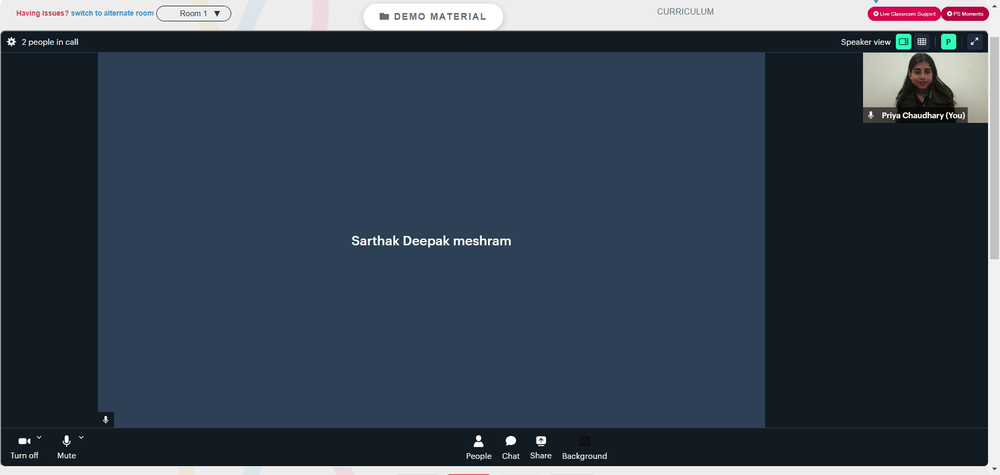Mute the microphone
The height and width of the screenshot is (475, 1000).
pos(66,446)
